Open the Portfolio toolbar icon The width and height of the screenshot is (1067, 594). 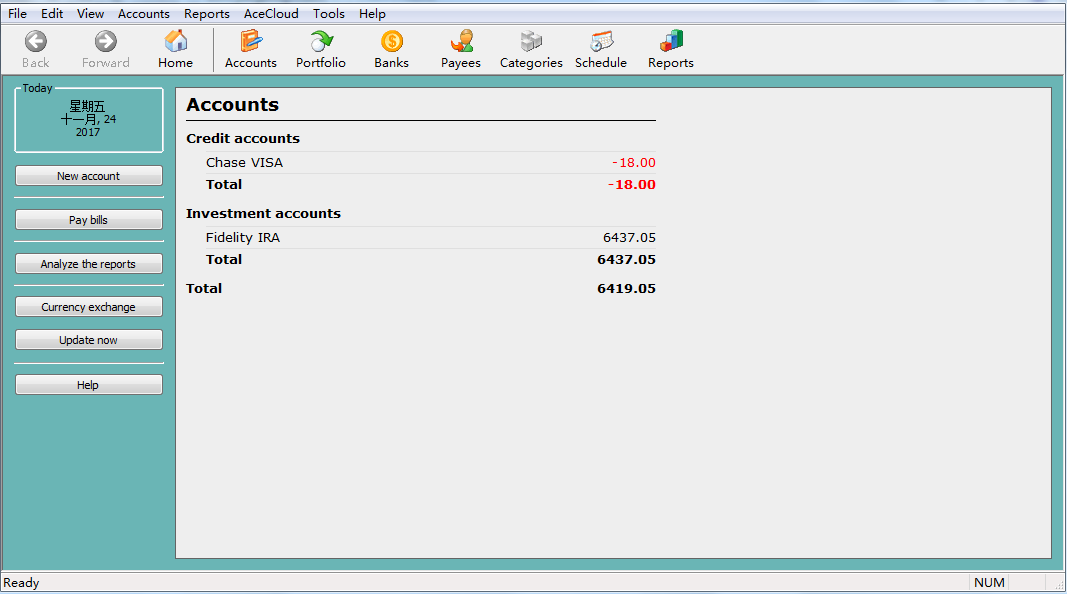[321, 42]
